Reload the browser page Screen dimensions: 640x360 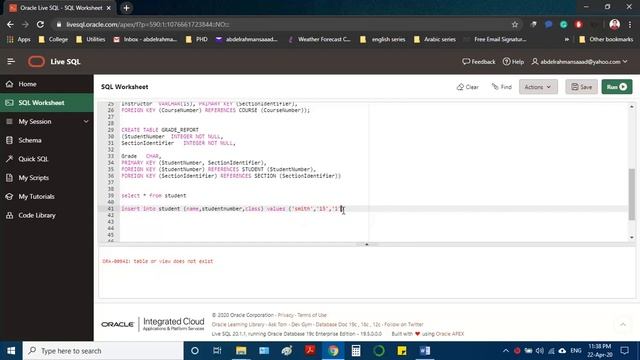coord(40,24)
